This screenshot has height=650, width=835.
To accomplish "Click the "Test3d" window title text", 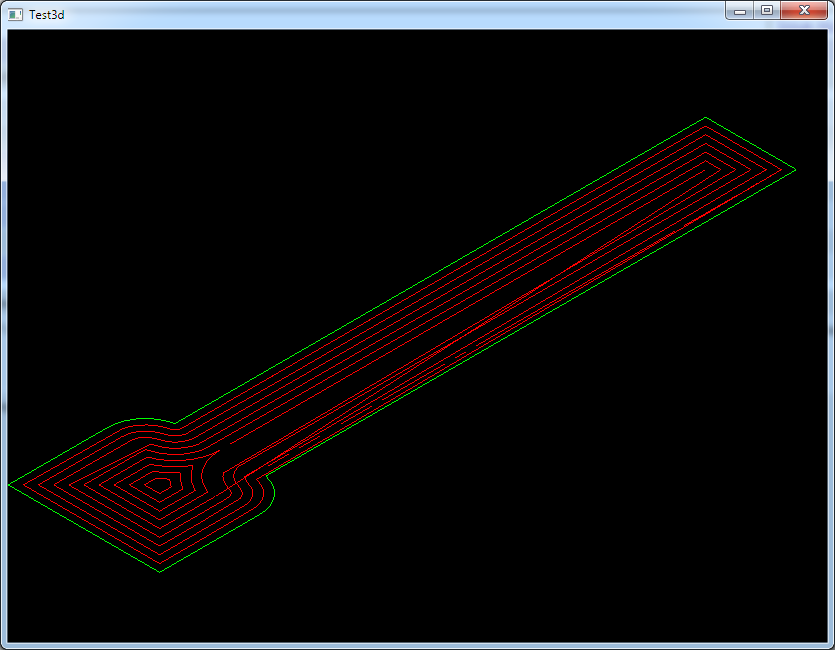I will coord(47,15).
